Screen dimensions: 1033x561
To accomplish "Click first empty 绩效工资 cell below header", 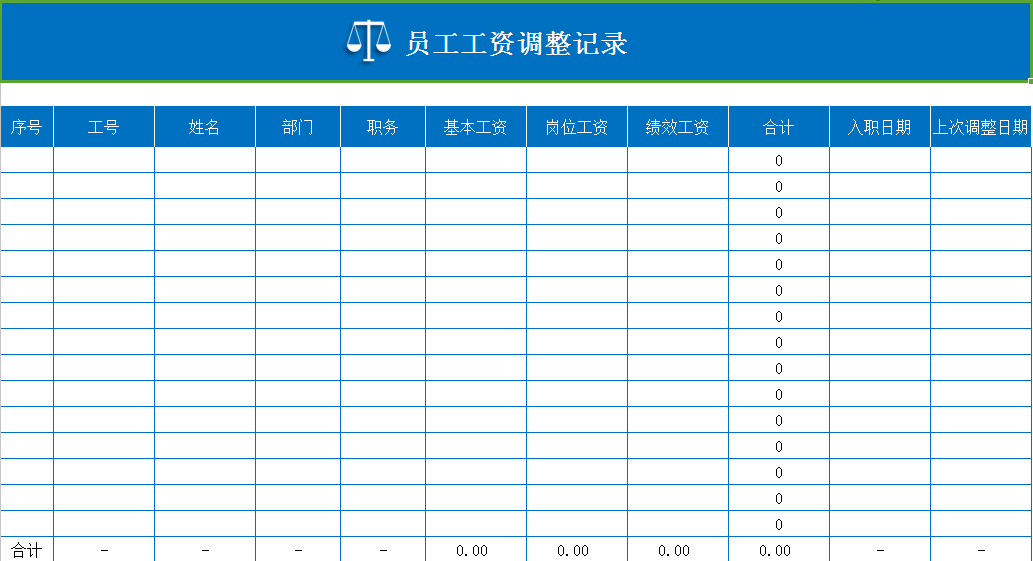I will click(677, 160).
